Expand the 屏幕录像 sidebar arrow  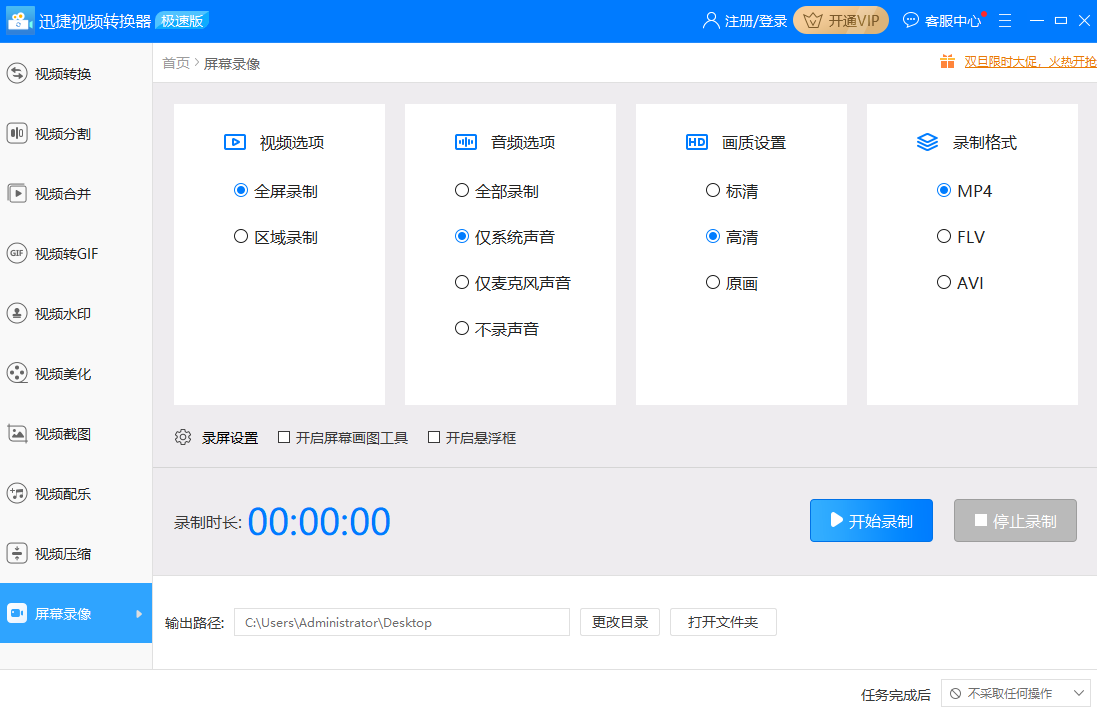tap(139, 613)
